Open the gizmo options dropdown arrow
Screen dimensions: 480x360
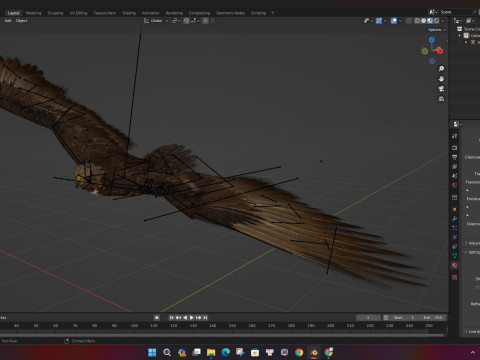coord(385,21)
